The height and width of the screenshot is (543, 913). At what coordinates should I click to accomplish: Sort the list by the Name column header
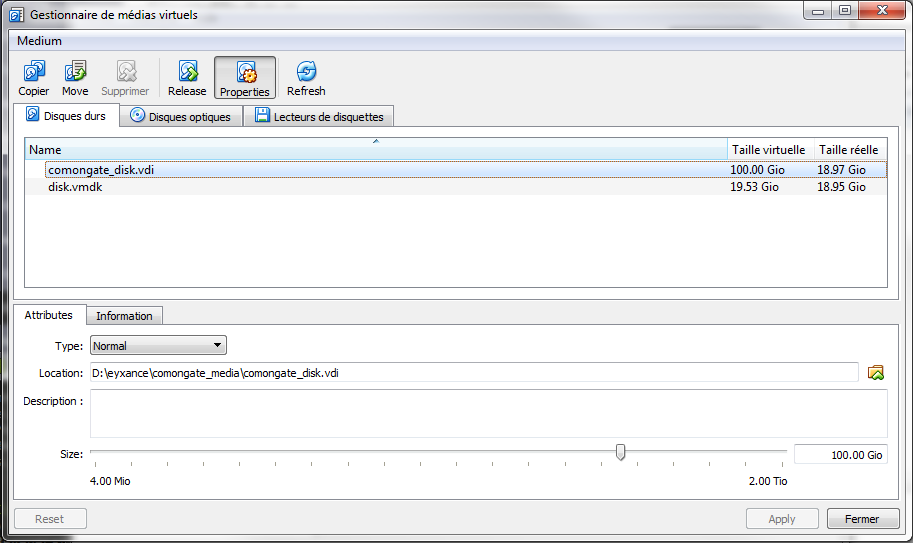point(376,150)
